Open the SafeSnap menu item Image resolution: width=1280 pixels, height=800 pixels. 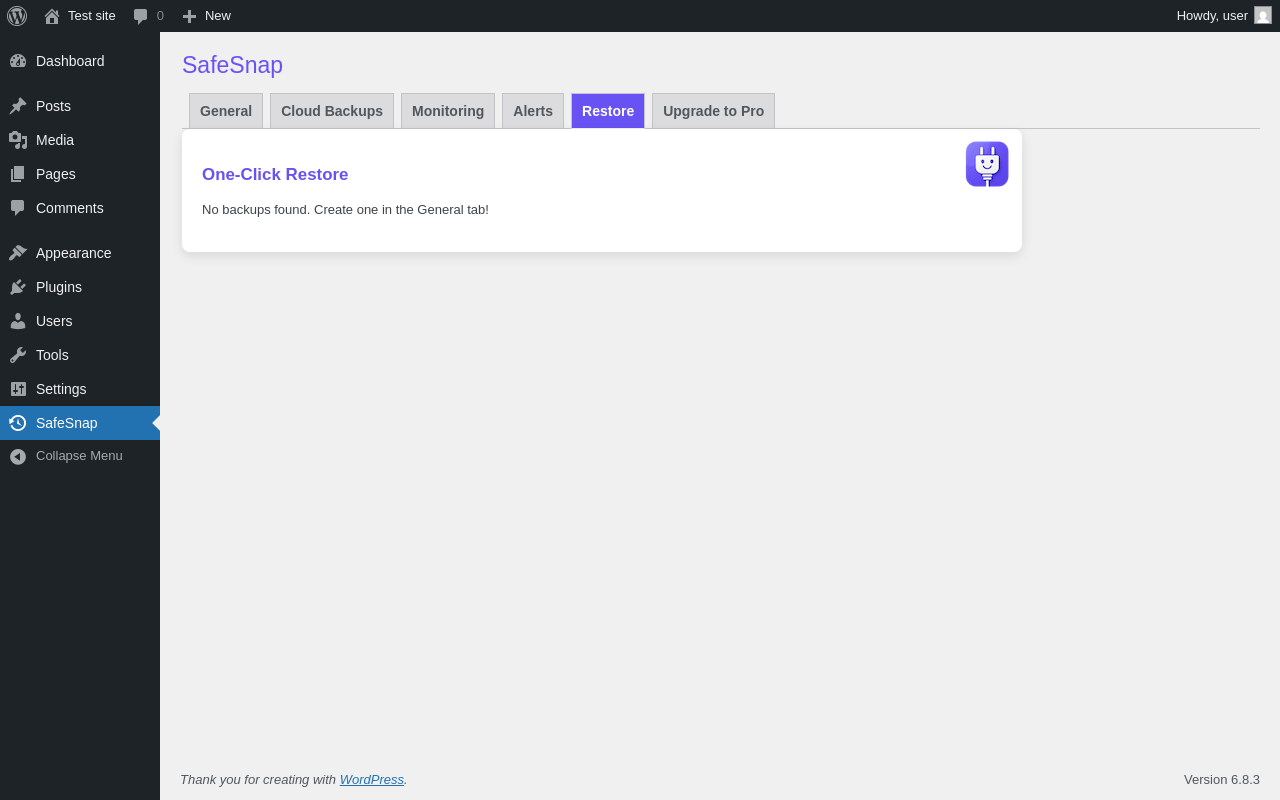80,423
